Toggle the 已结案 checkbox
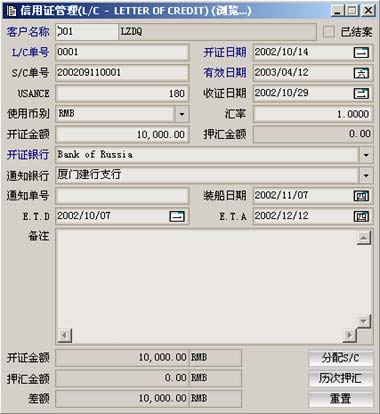 click(x=329, y=32)
